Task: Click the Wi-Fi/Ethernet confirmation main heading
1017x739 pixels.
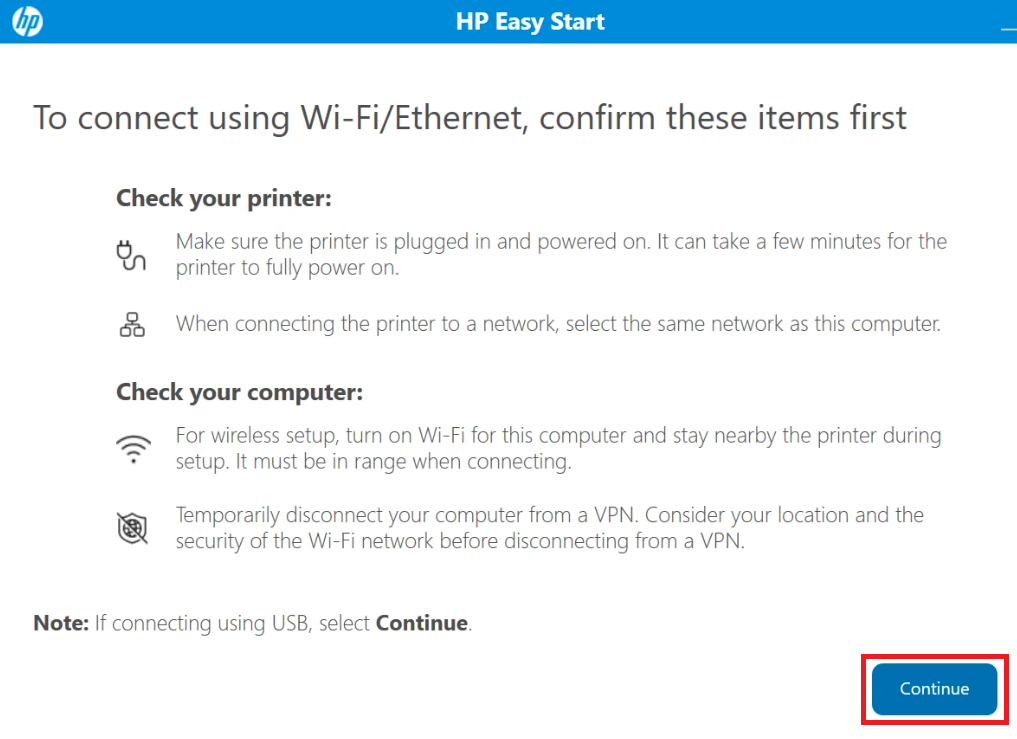Action: click(x=470, y=118)
